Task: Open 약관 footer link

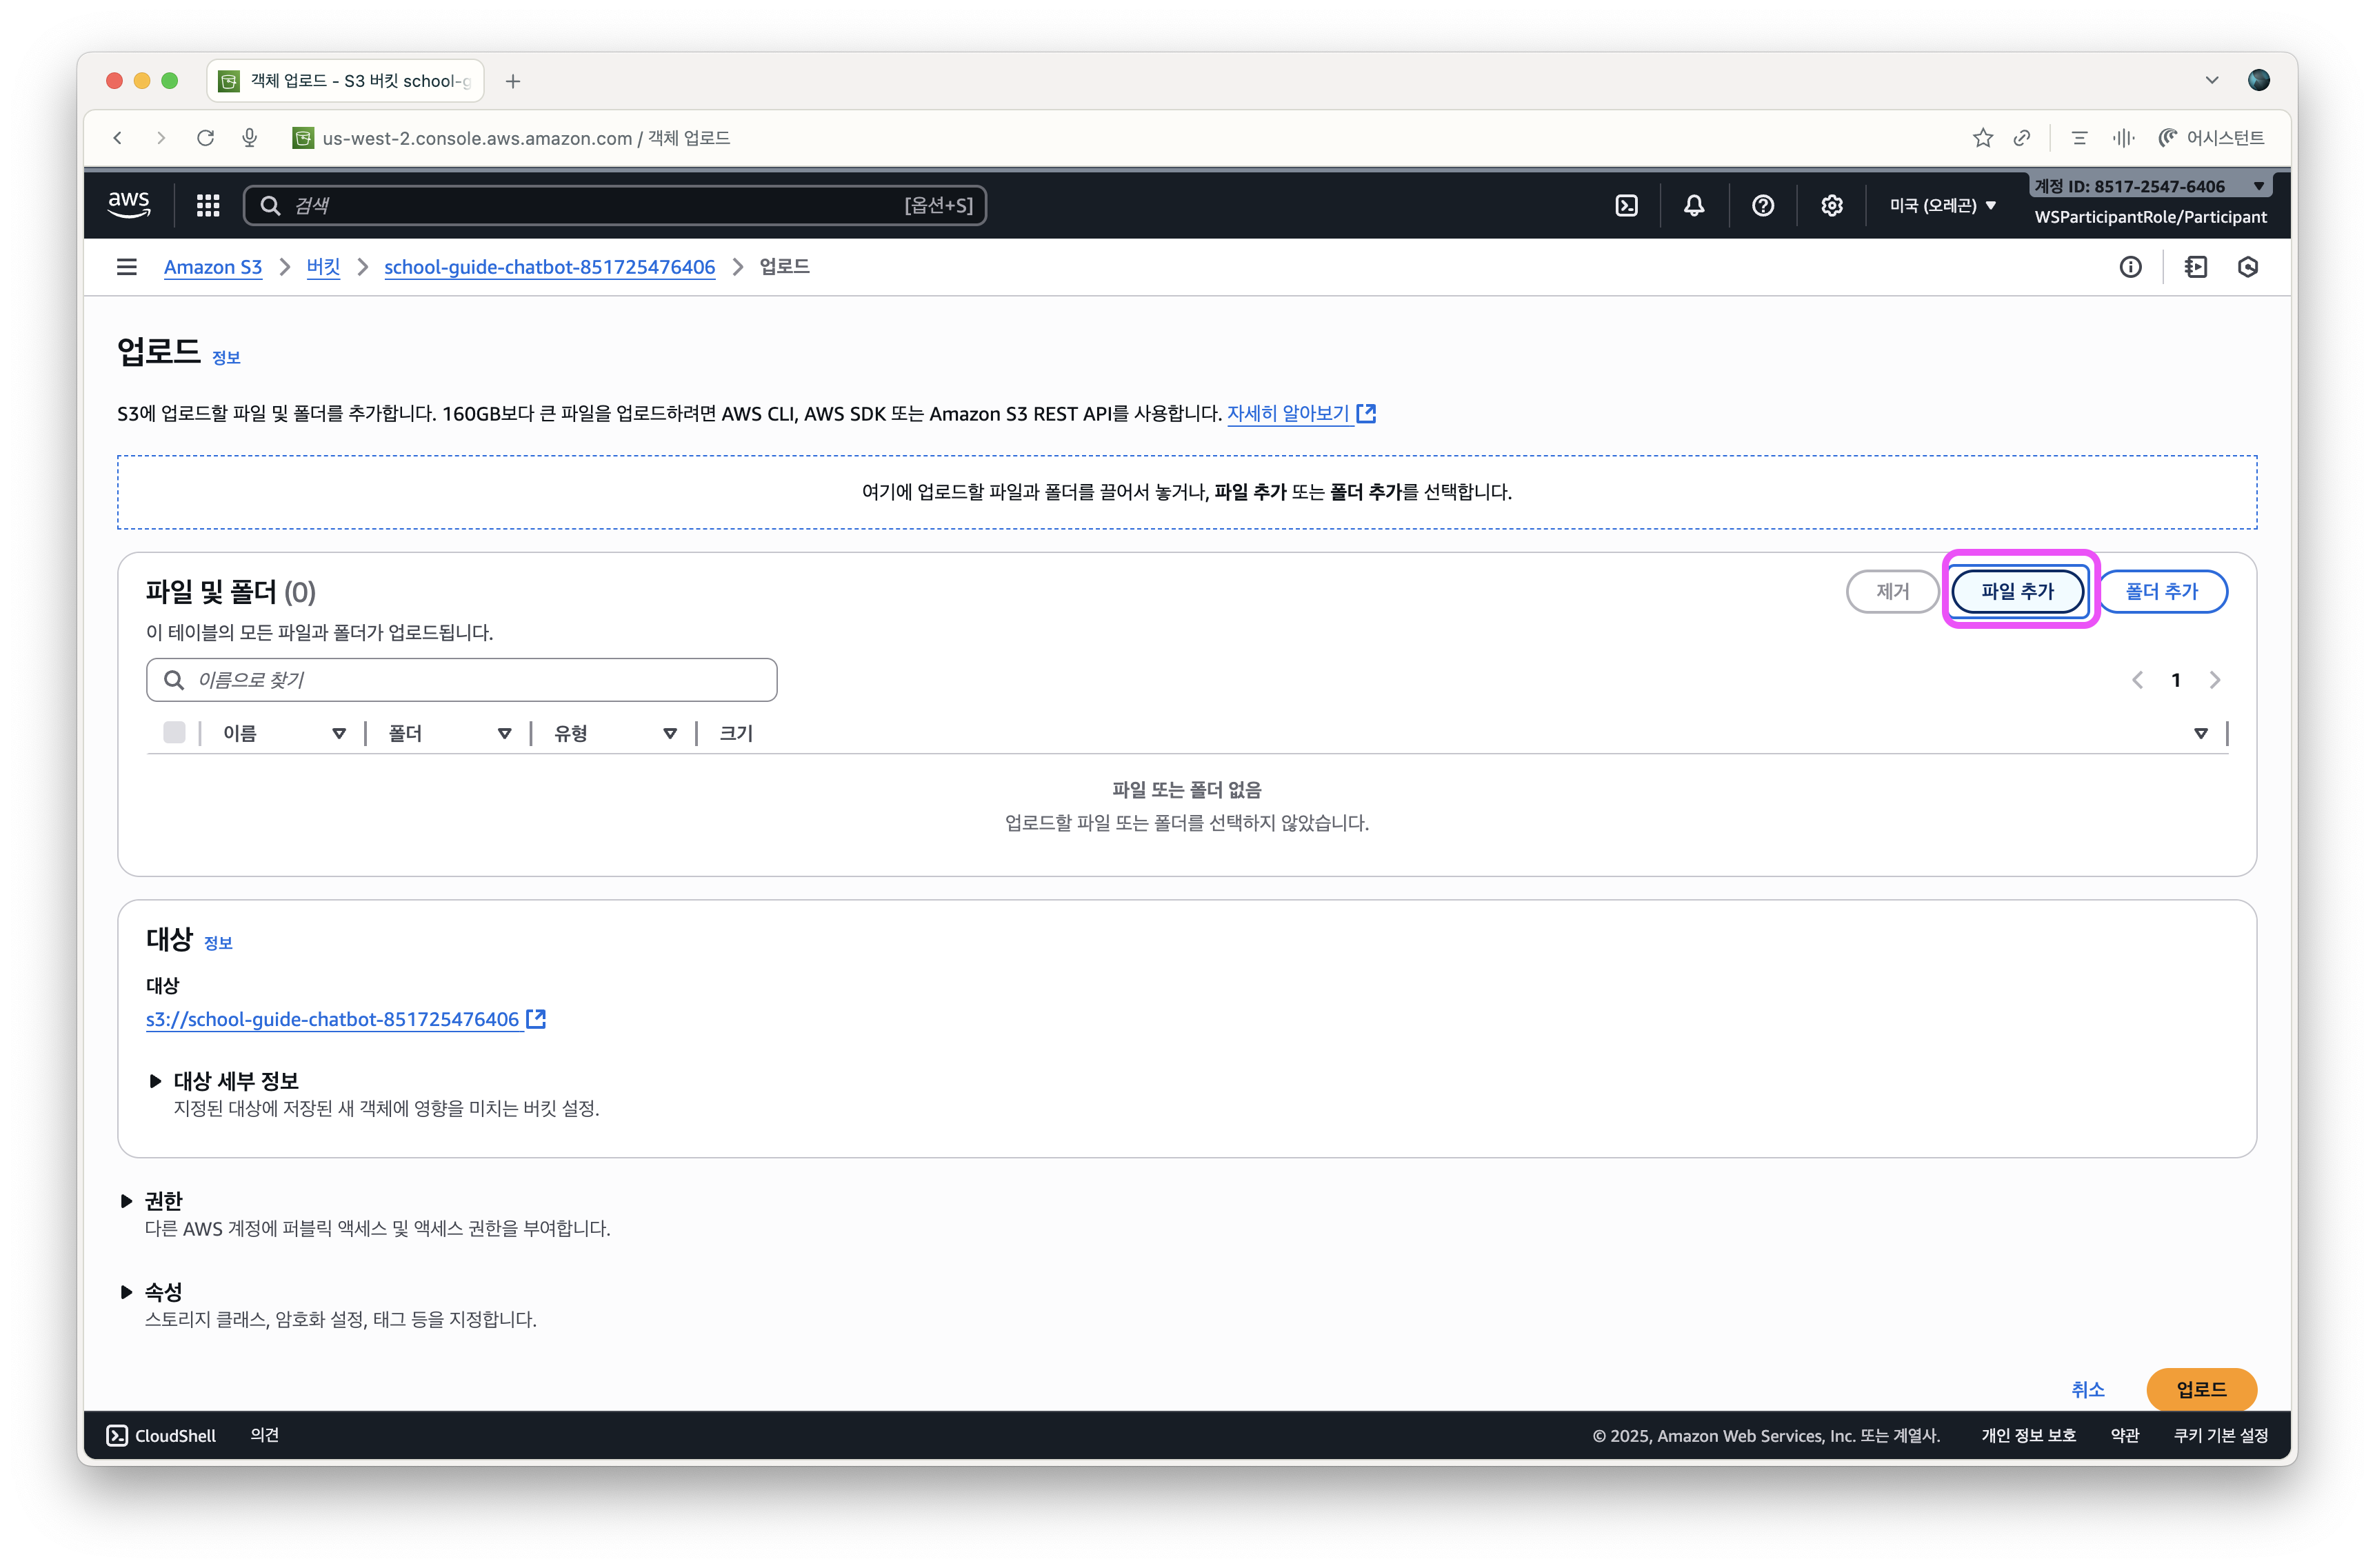Action: pyautogui.click(x=2124, y=1436)
